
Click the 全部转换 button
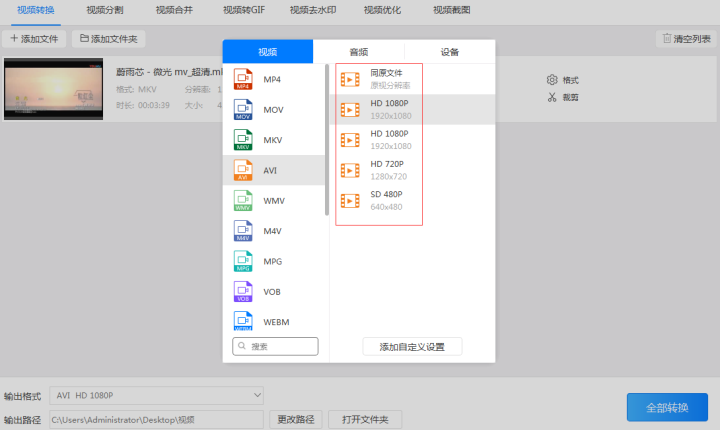coord(667,407)
